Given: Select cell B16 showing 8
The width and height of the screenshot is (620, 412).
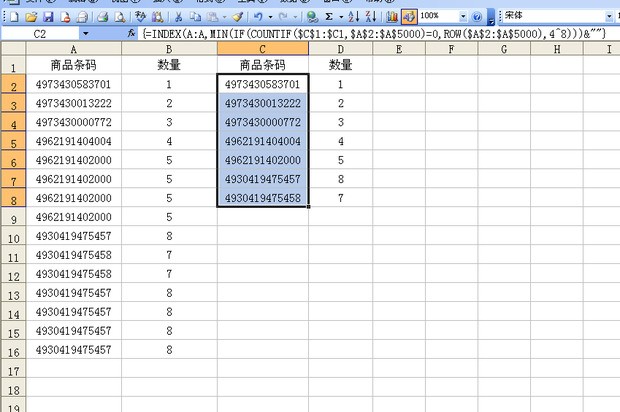Looking at the screenshot, I should [x=169, y=350].
